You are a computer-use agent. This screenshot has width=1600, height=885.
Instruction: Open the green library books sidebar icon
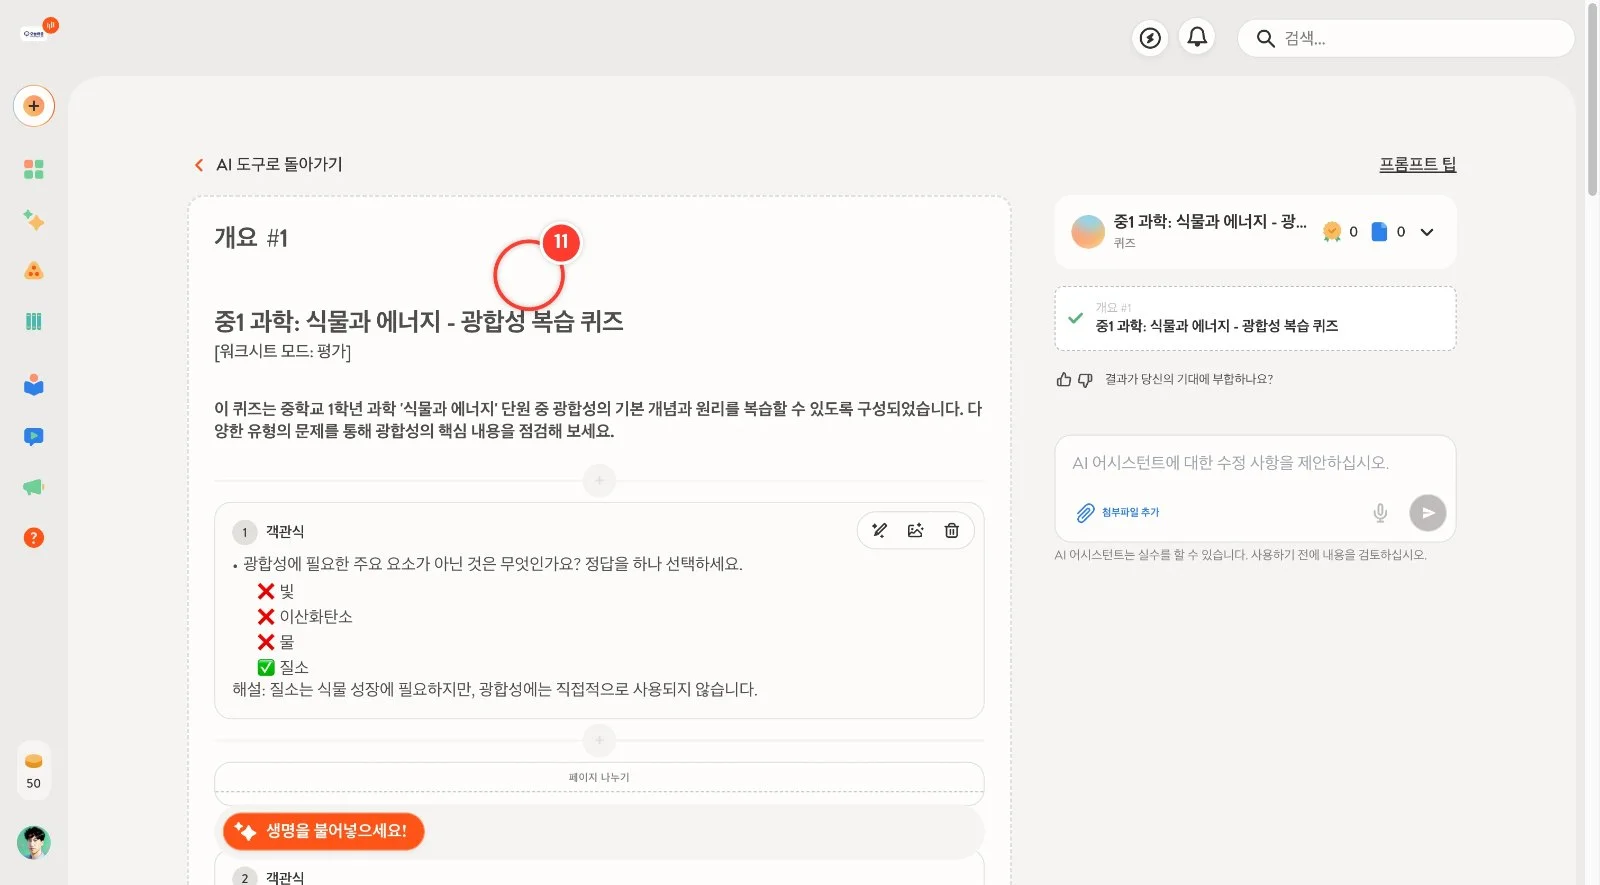tap(34, 322)
